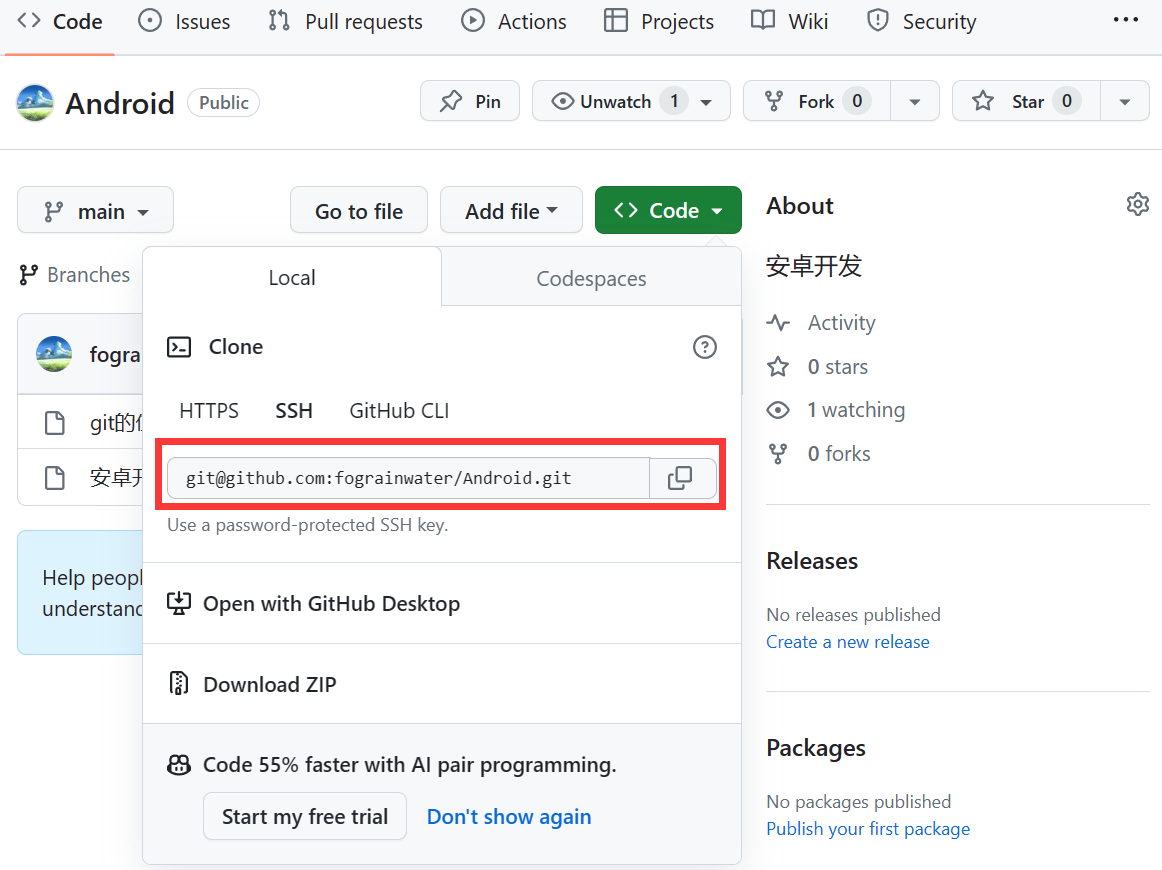Expand the Fork options dropdown arrow
This screenshot has width=1162, height=870.
pyautogui.click(x=915, y=101)
